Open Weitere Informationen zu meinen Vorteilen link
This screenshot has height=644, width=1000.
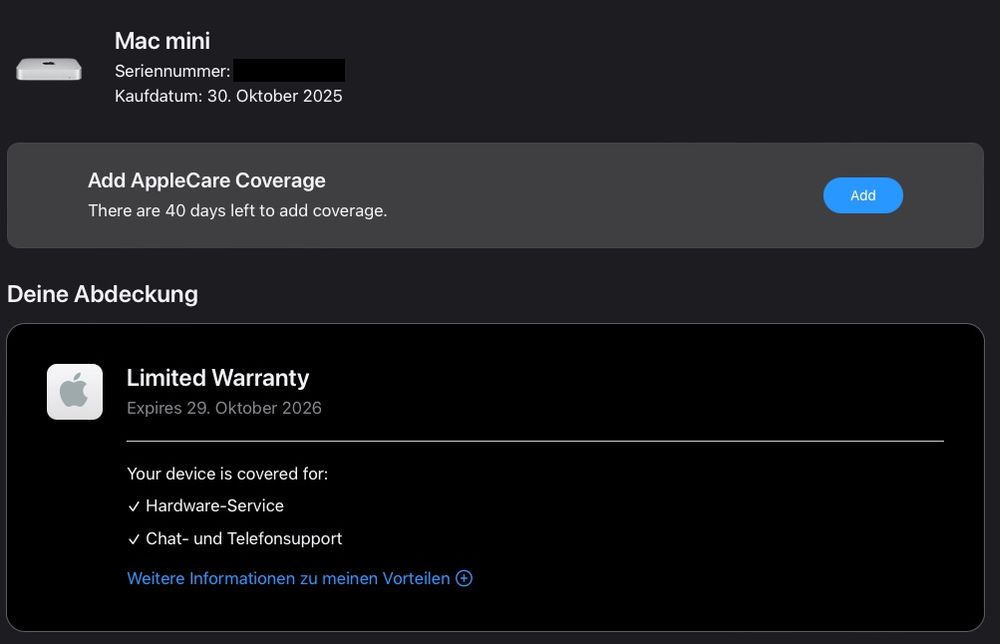289,578
